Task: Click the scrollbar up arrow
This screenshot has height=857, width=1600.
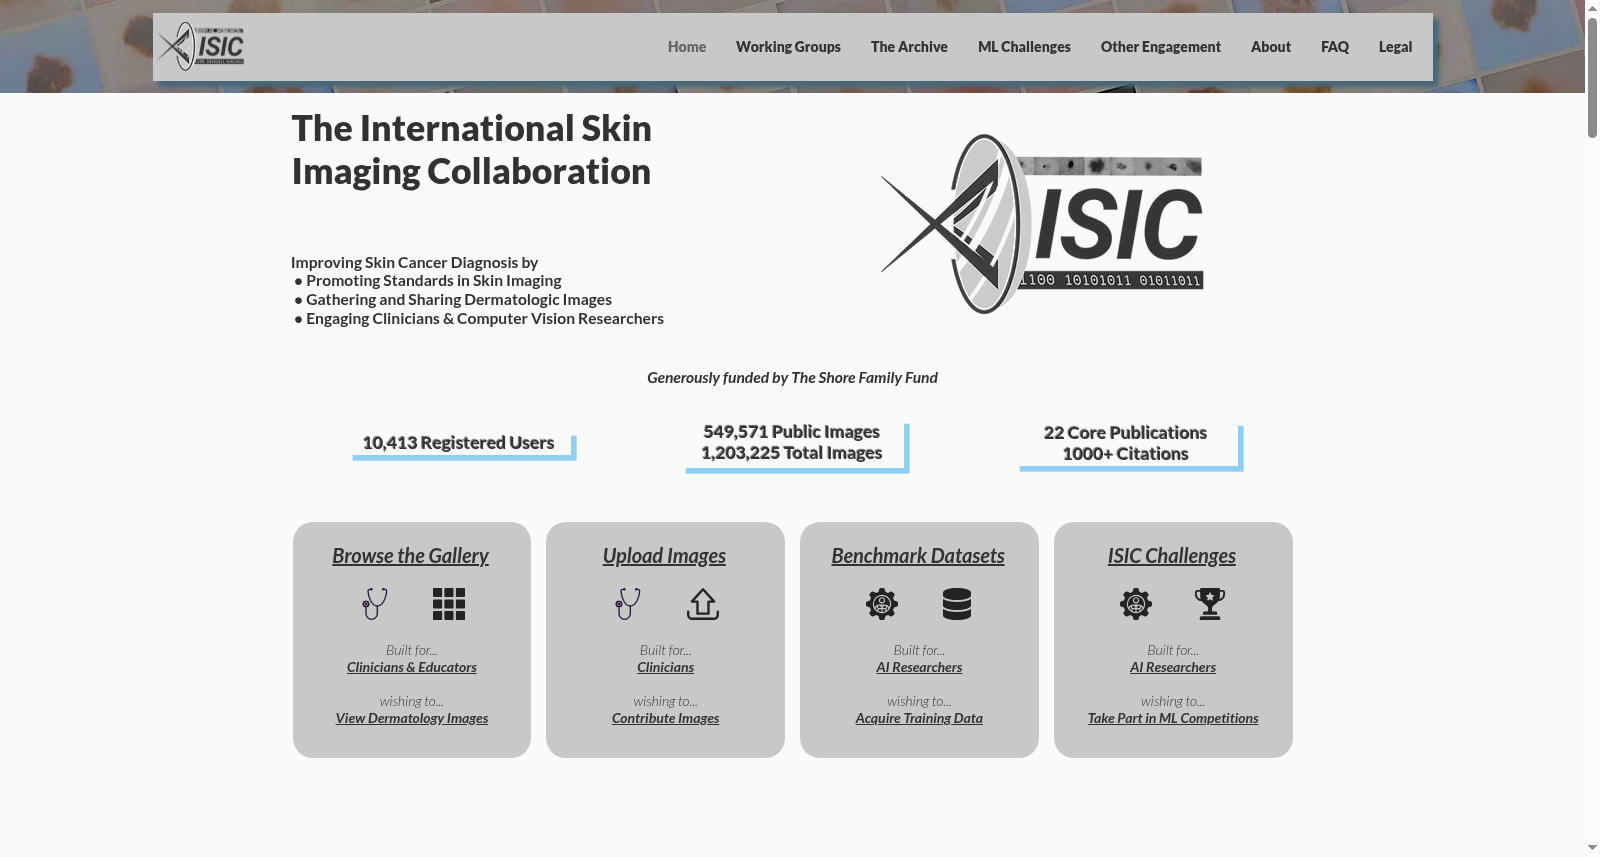Action: click(1592, 8)
